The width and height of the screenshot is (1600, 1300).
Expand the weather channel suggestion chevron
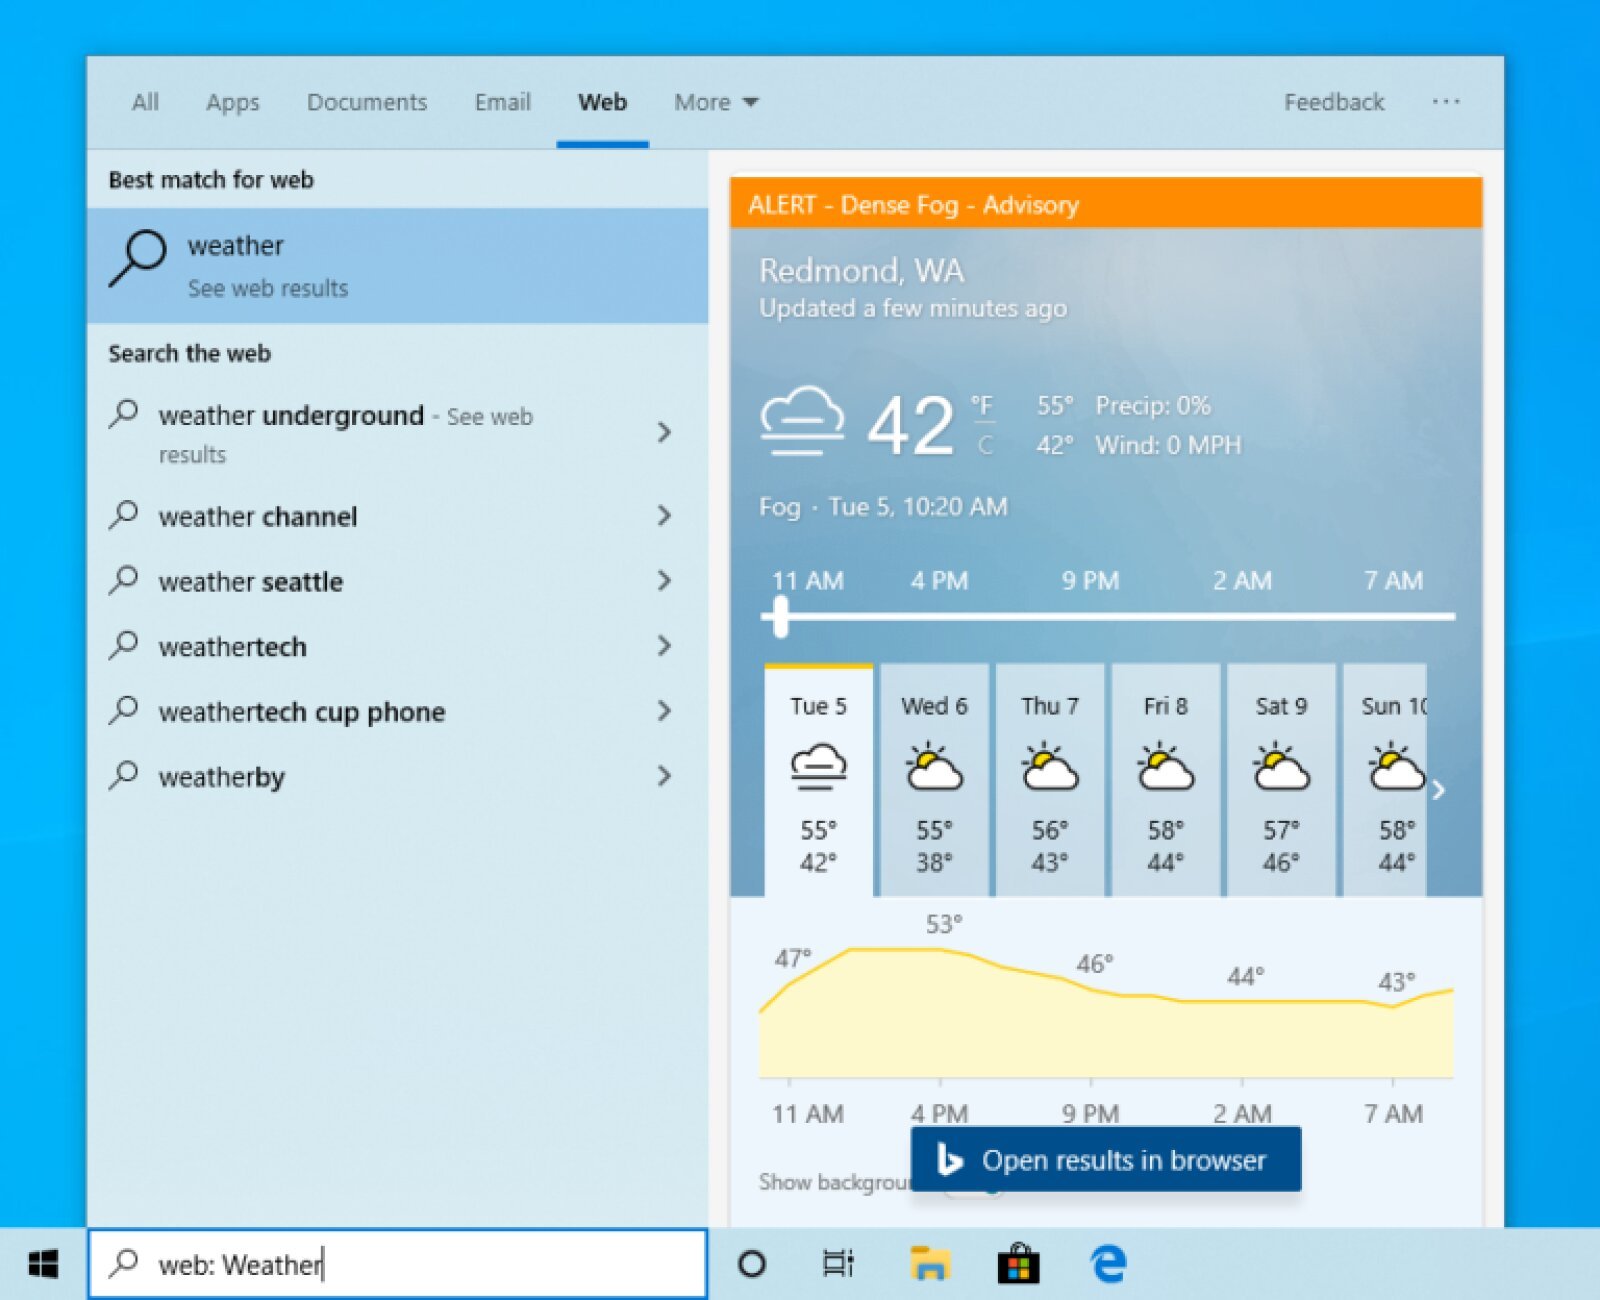pyautogui.click(x=665, y=516)
